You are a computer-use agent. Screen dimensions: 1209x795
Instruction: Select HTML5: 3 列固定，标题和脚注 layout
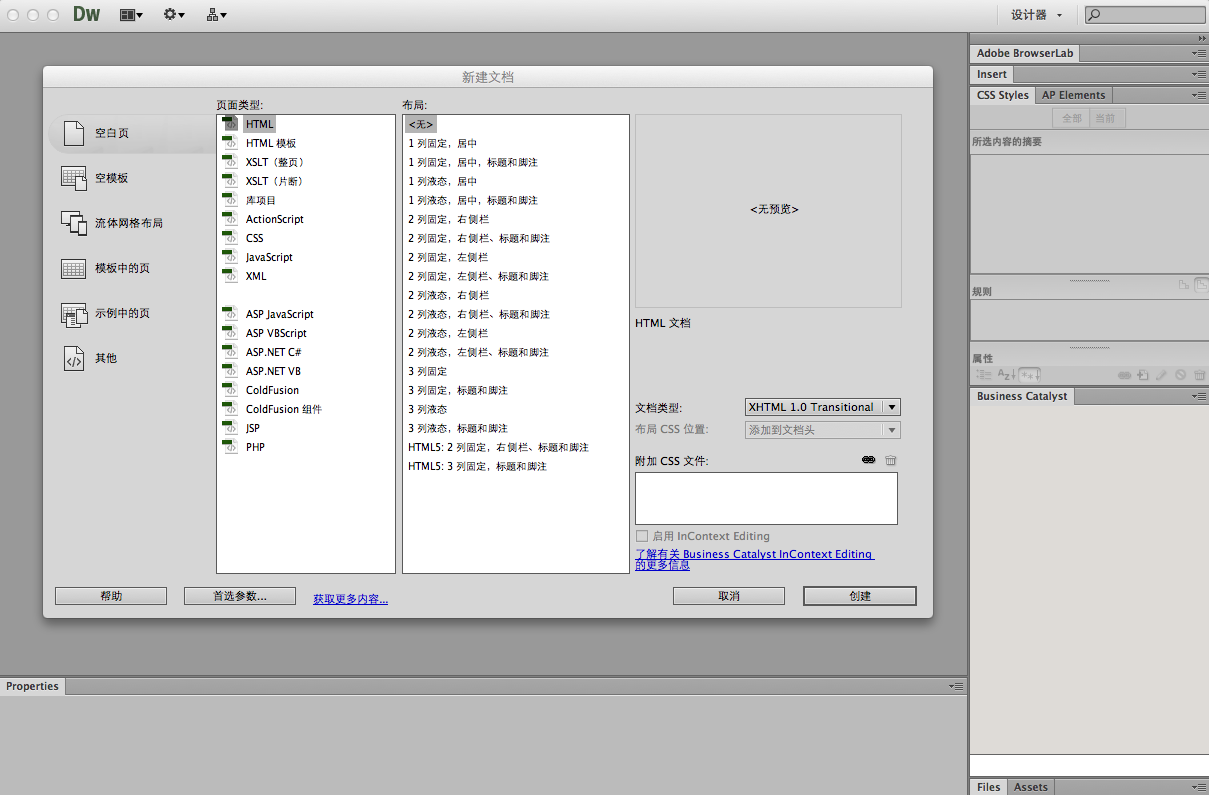click(x=478, y=466)
